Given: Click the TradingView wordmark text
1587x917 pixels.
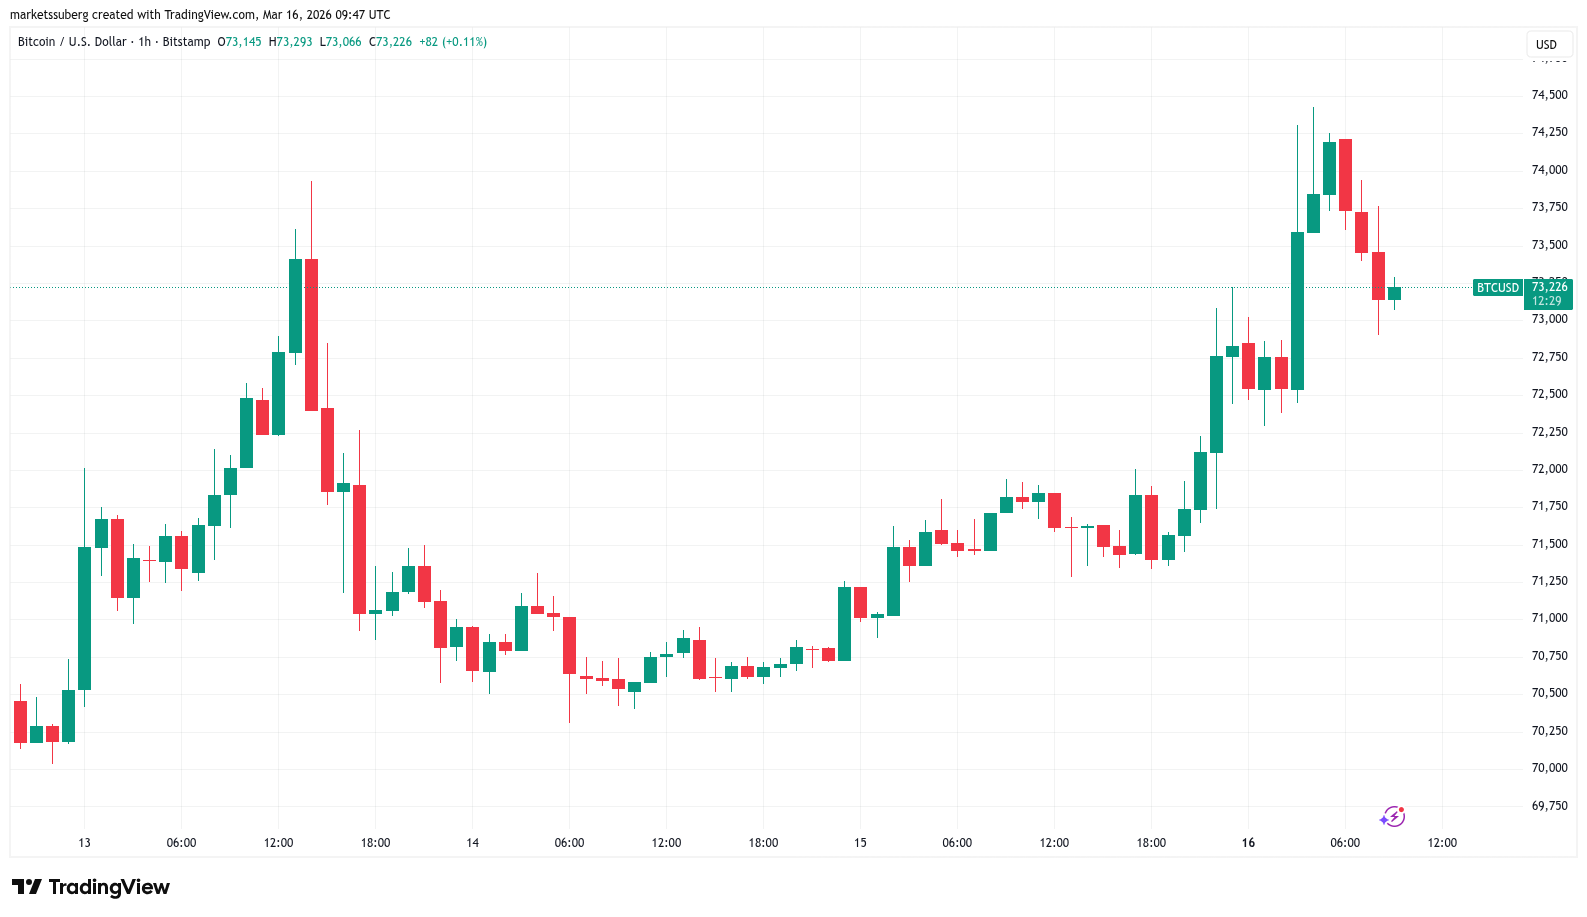Looking at the screenshot, I should [x=109, y=887].
